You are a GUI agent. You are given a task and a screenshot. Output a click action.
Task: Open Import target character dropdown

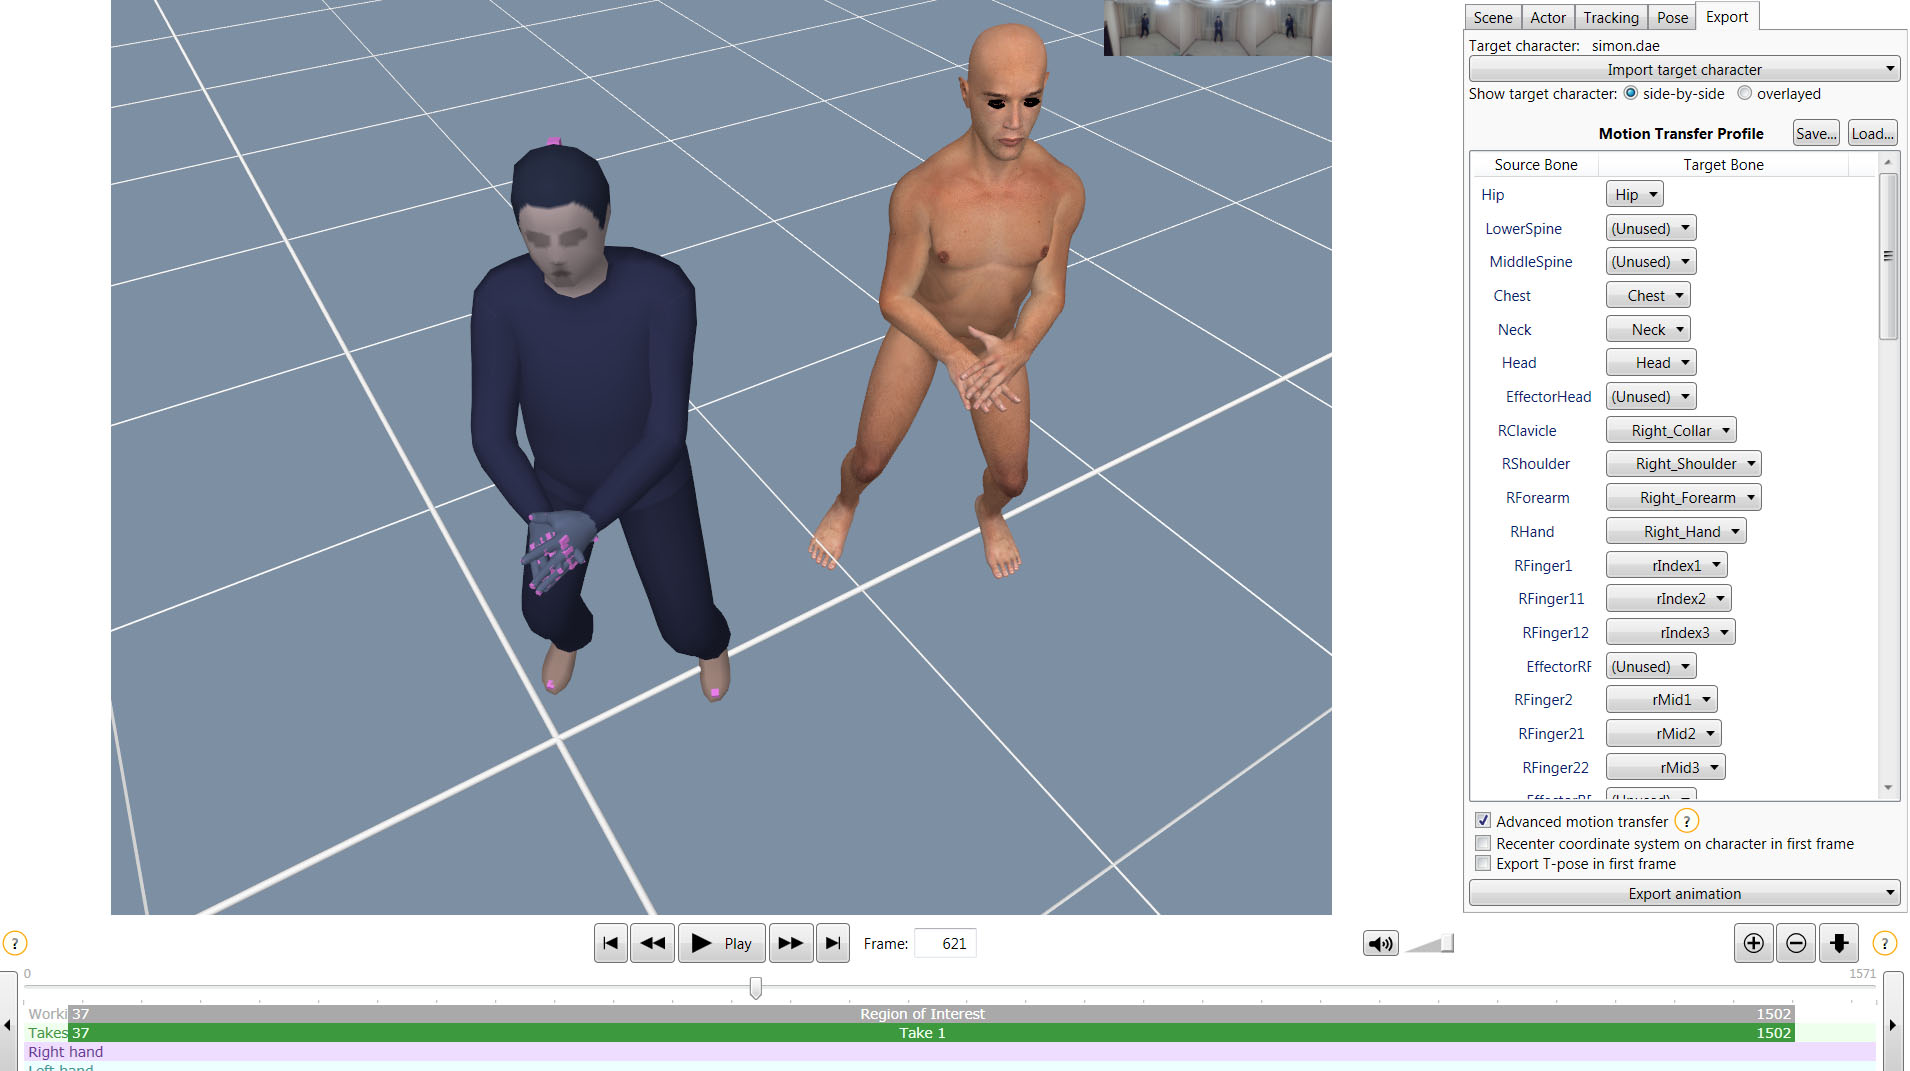click(1684, 69)
